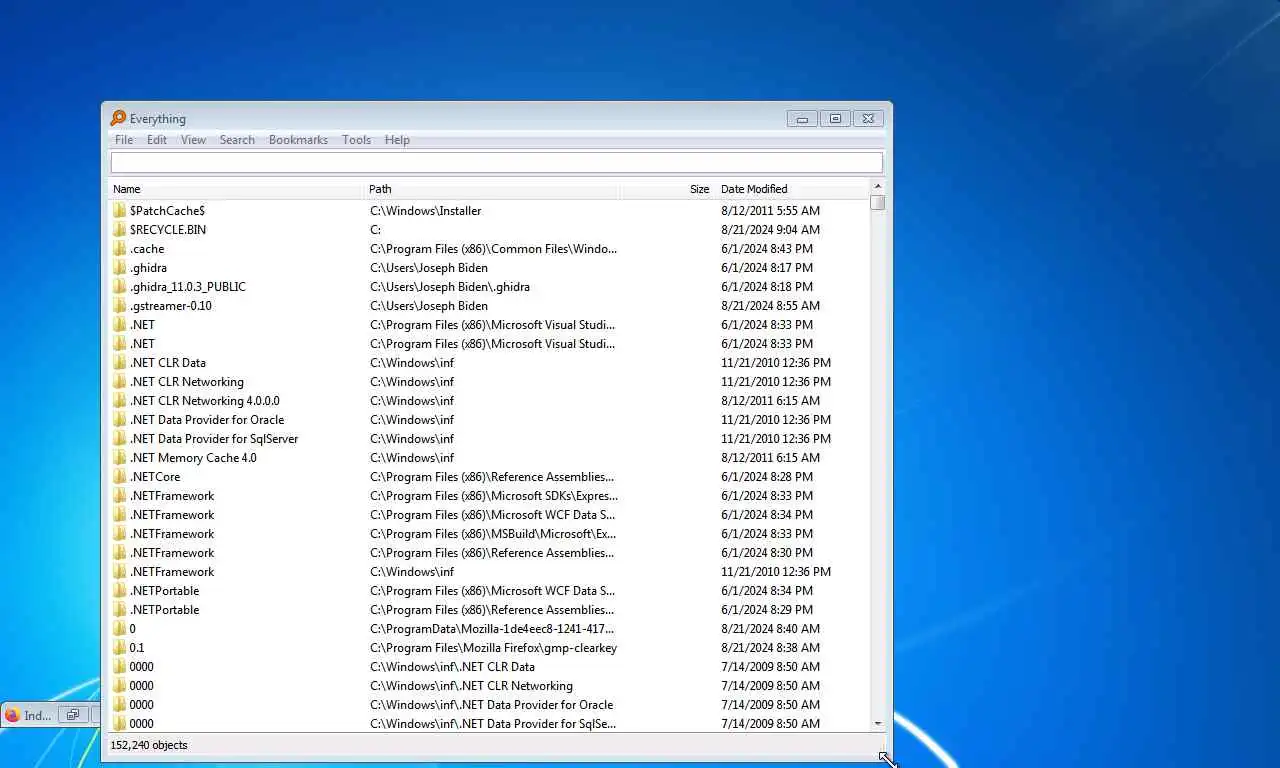
Task: Click the Everything magnifier icon in title bar
Action: 118,118
